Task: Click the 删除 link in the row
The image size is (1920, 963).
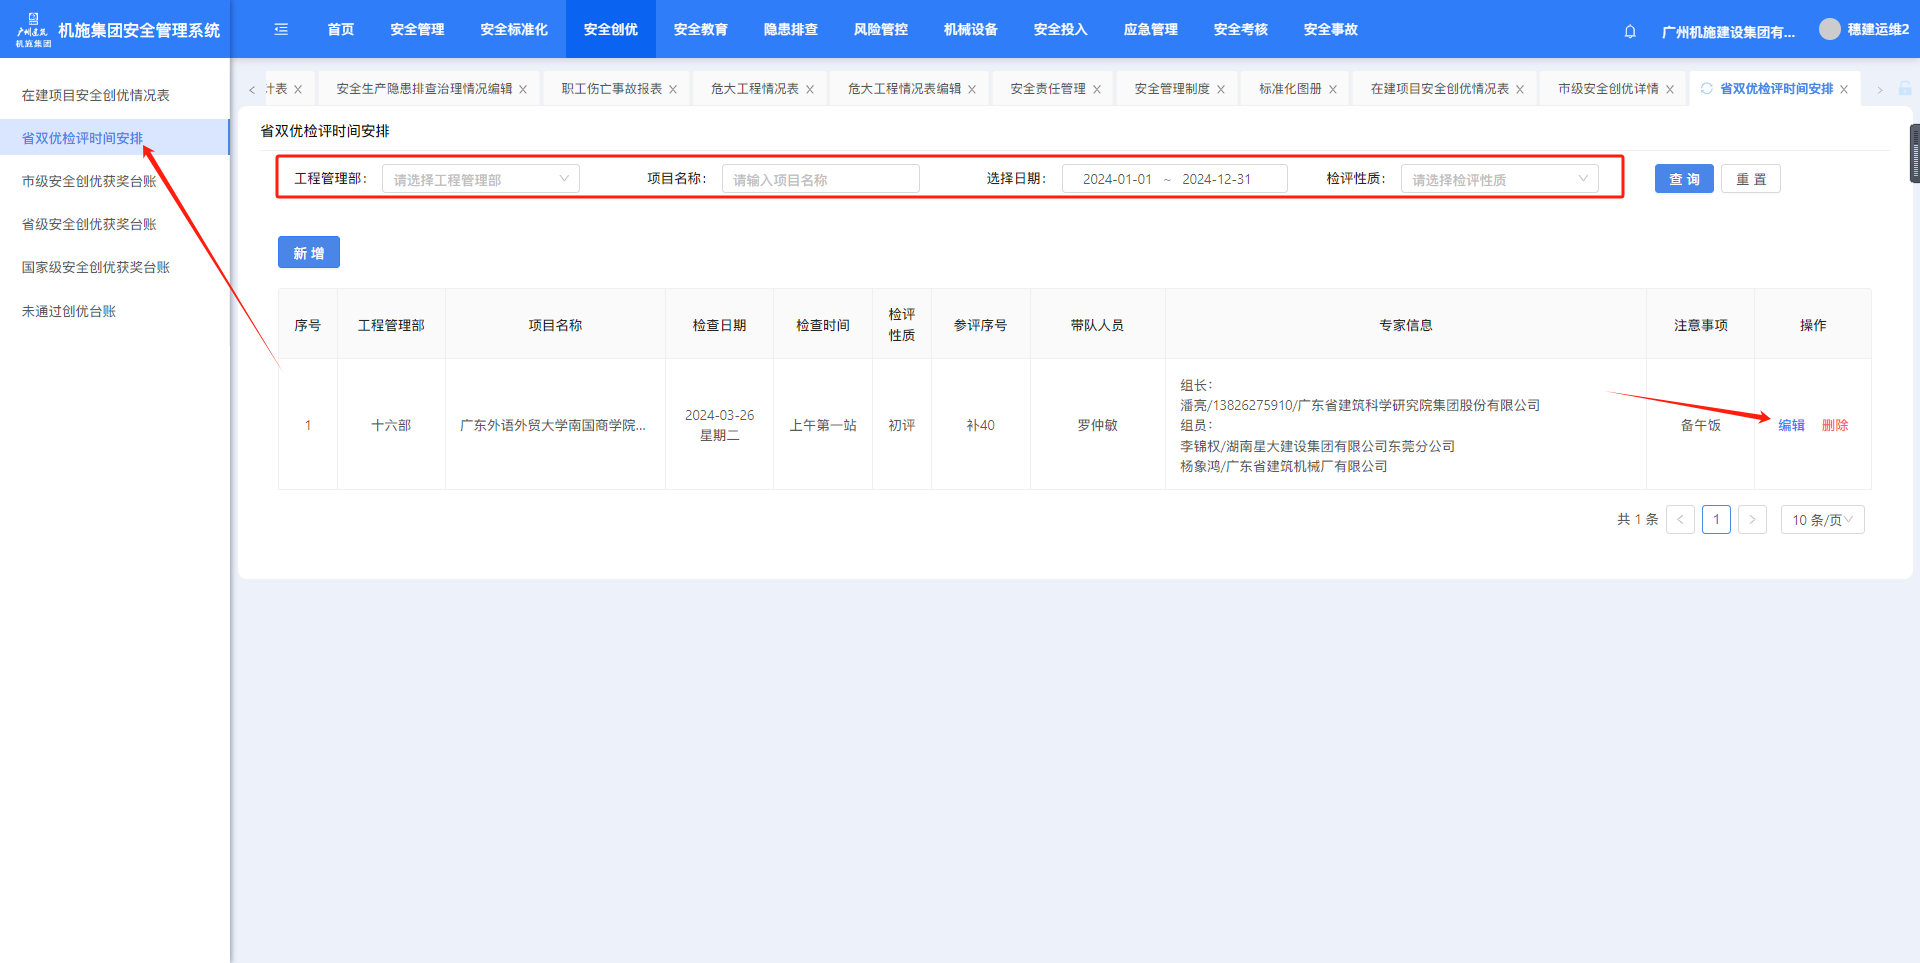Action: coord(1834,425)
